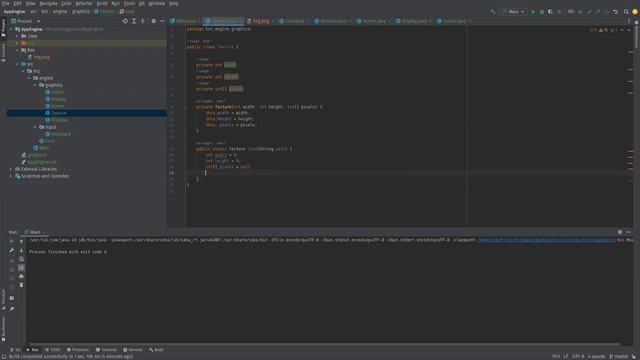Toggle the Project tool window side tab
The width and height of the screenshot is (640, 360).
click(3, 28)
